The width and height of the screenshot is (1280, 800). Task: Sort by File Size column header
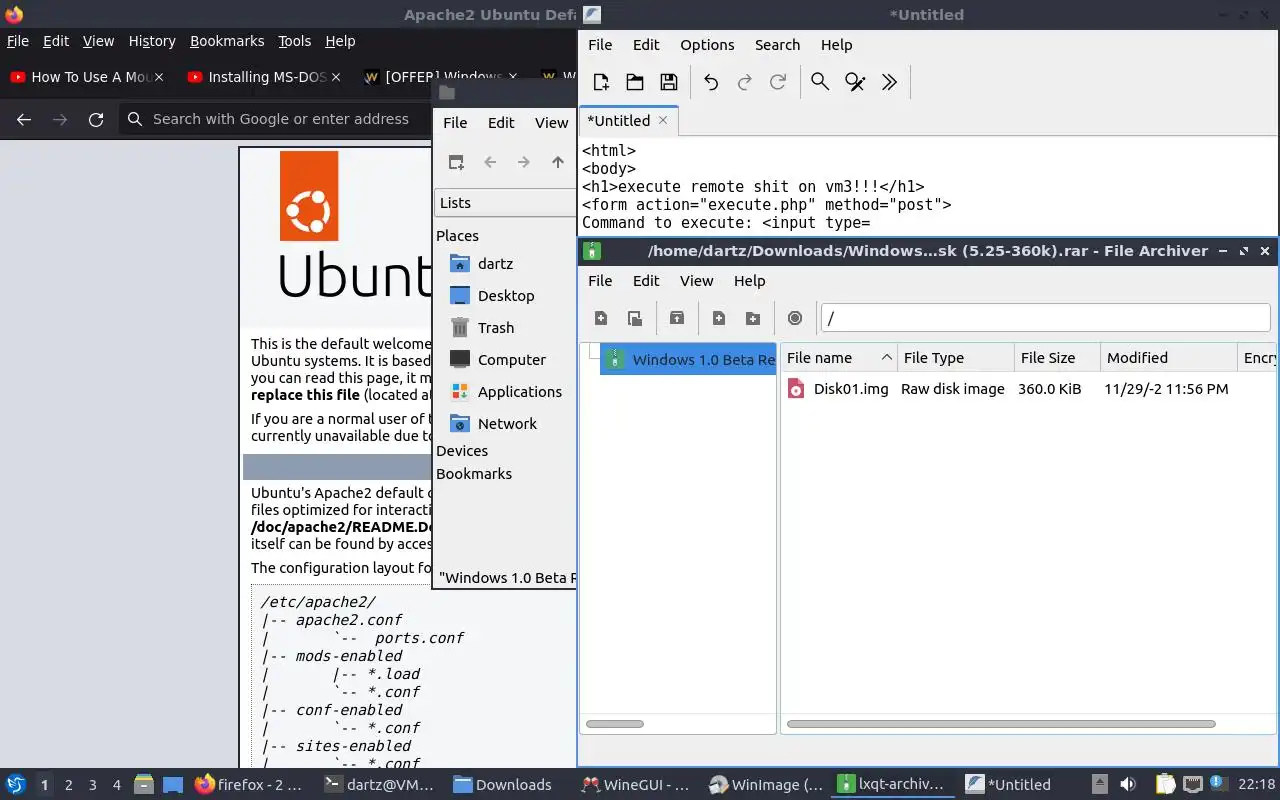point(1057,358)
